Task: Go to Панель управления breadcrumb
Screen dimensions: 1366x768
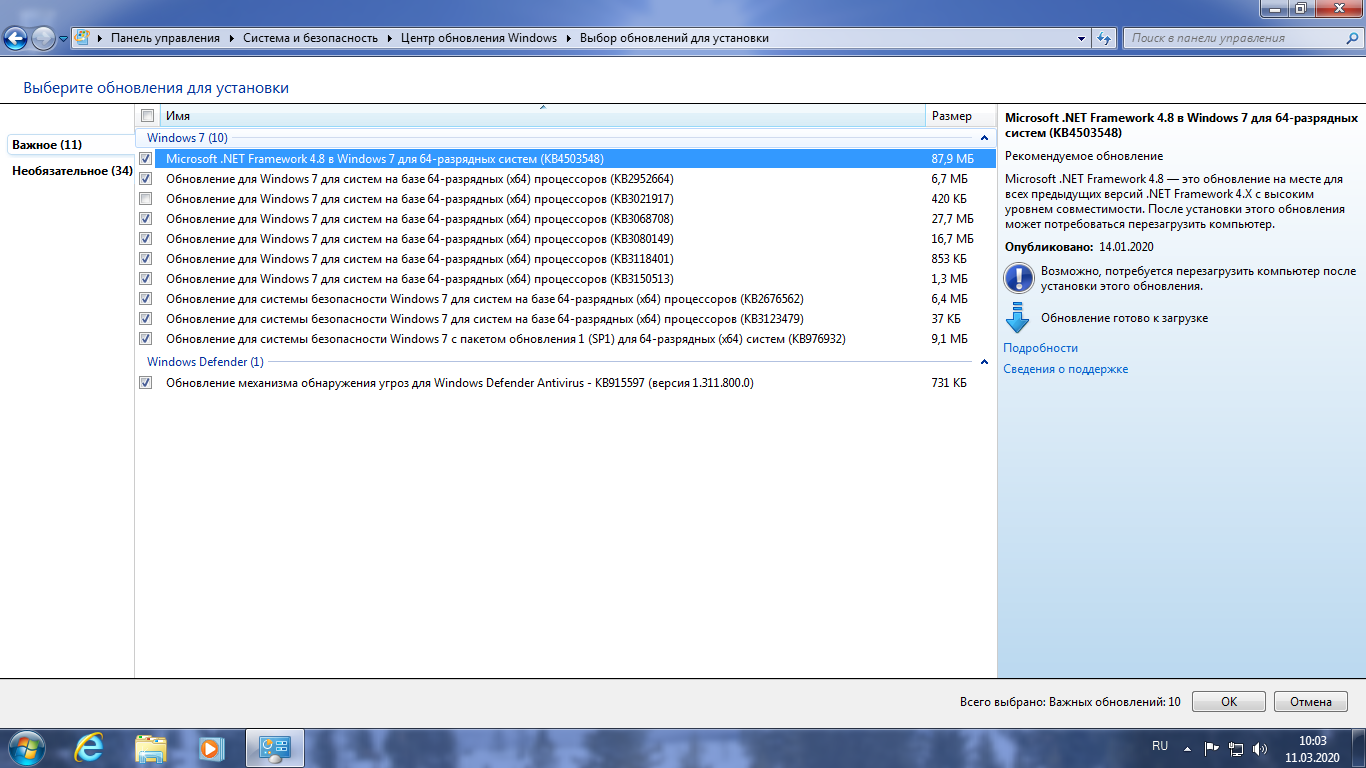Action: click(165, 38)
